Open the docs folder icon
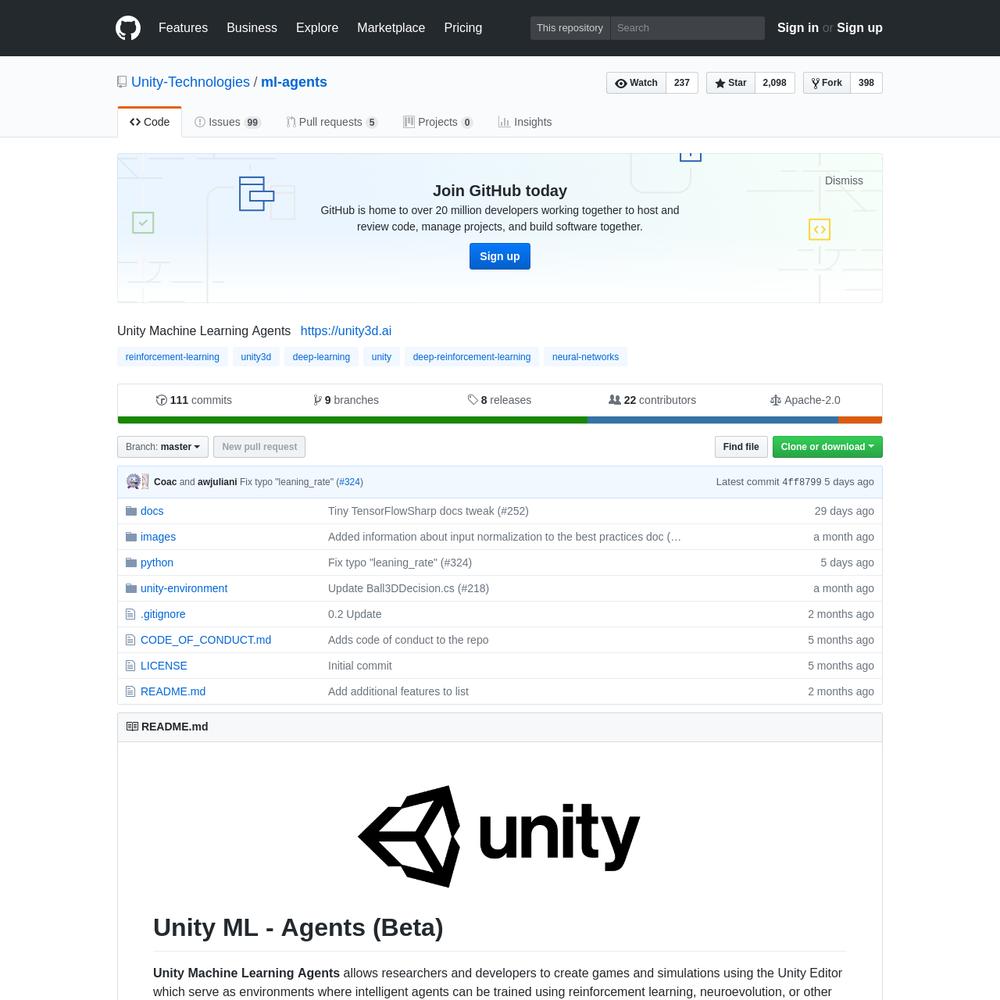 [131, 511]
